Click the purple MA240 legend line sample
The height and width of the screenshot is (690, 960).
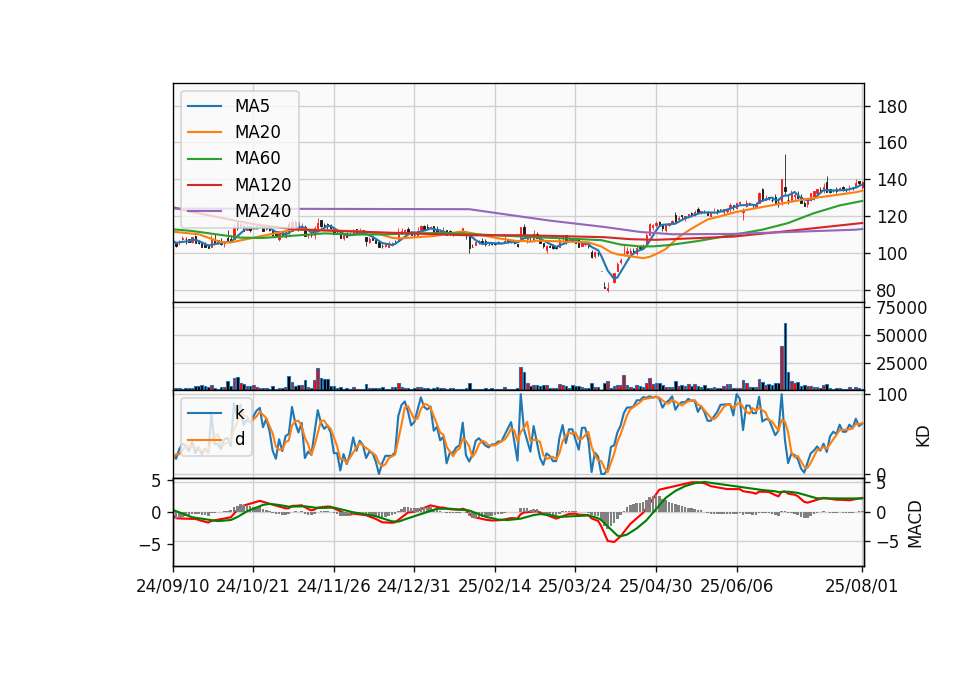click(204, 211)
